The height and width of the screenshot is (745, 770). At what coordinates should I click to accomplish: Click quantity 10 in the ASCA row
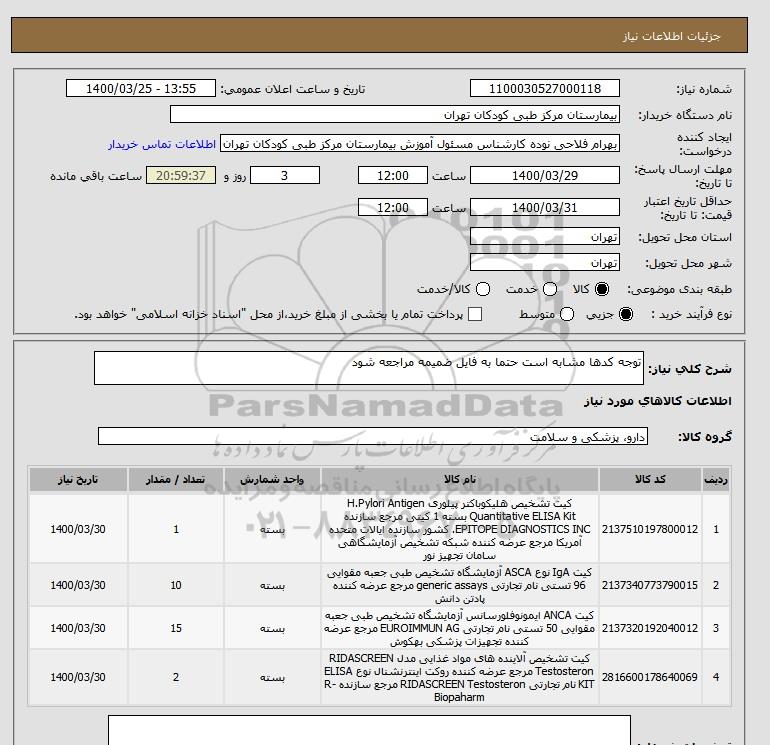pos(176,585)
